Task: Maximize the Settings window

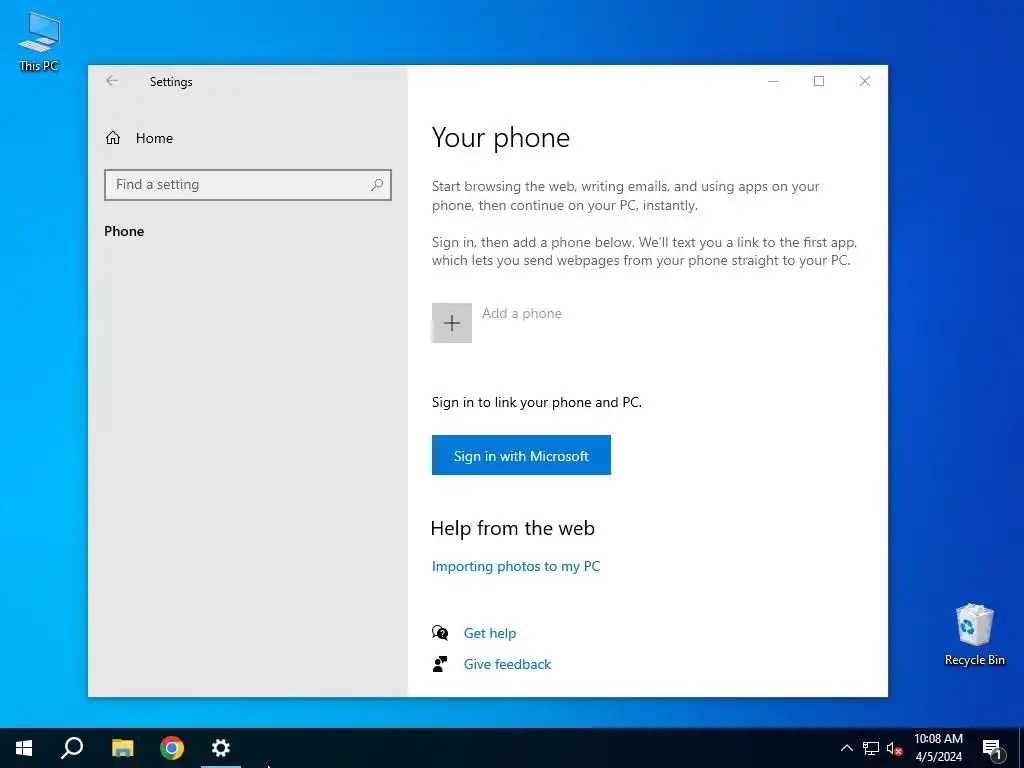Action: (819, 81)
